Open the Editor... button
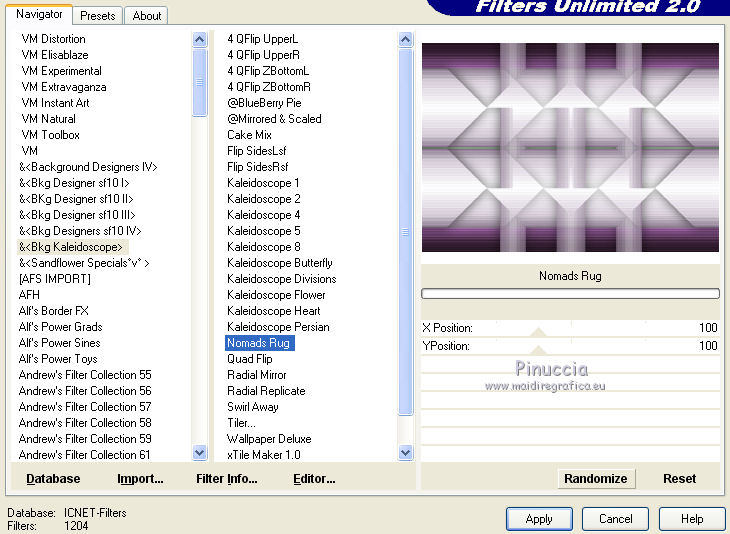730x534 pixels. click(314, 479)
